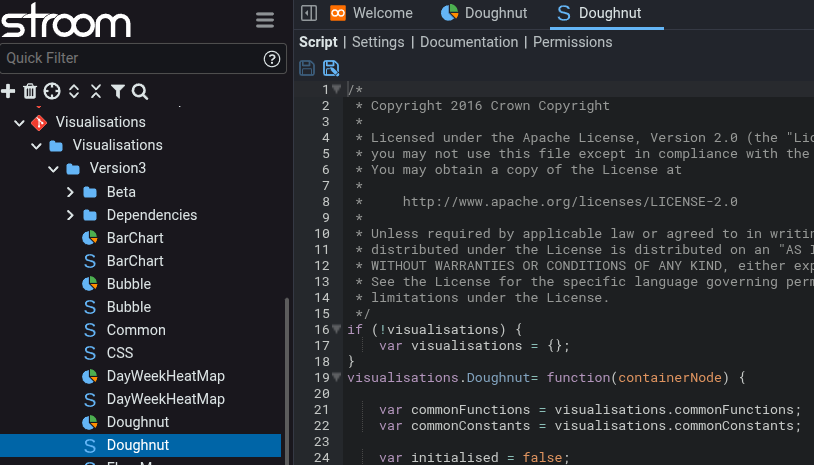The width and height of the screenshot is (814, 465).
Task: Select the Version3 folder label
Action: pos(118,168)
